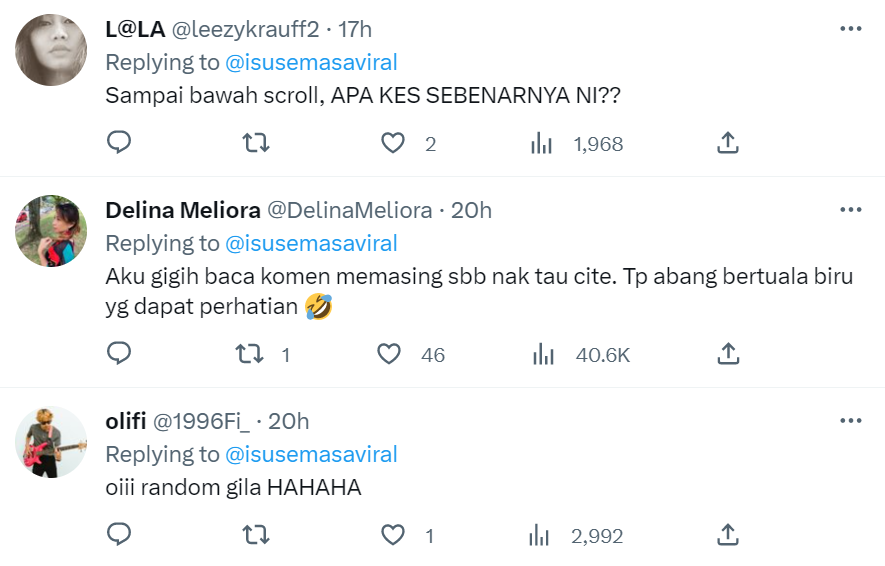Like olifi's tweet
Image resolution: width=885 pixels, height=566 pixels.
pyautogui.click(x=393, y=535)
